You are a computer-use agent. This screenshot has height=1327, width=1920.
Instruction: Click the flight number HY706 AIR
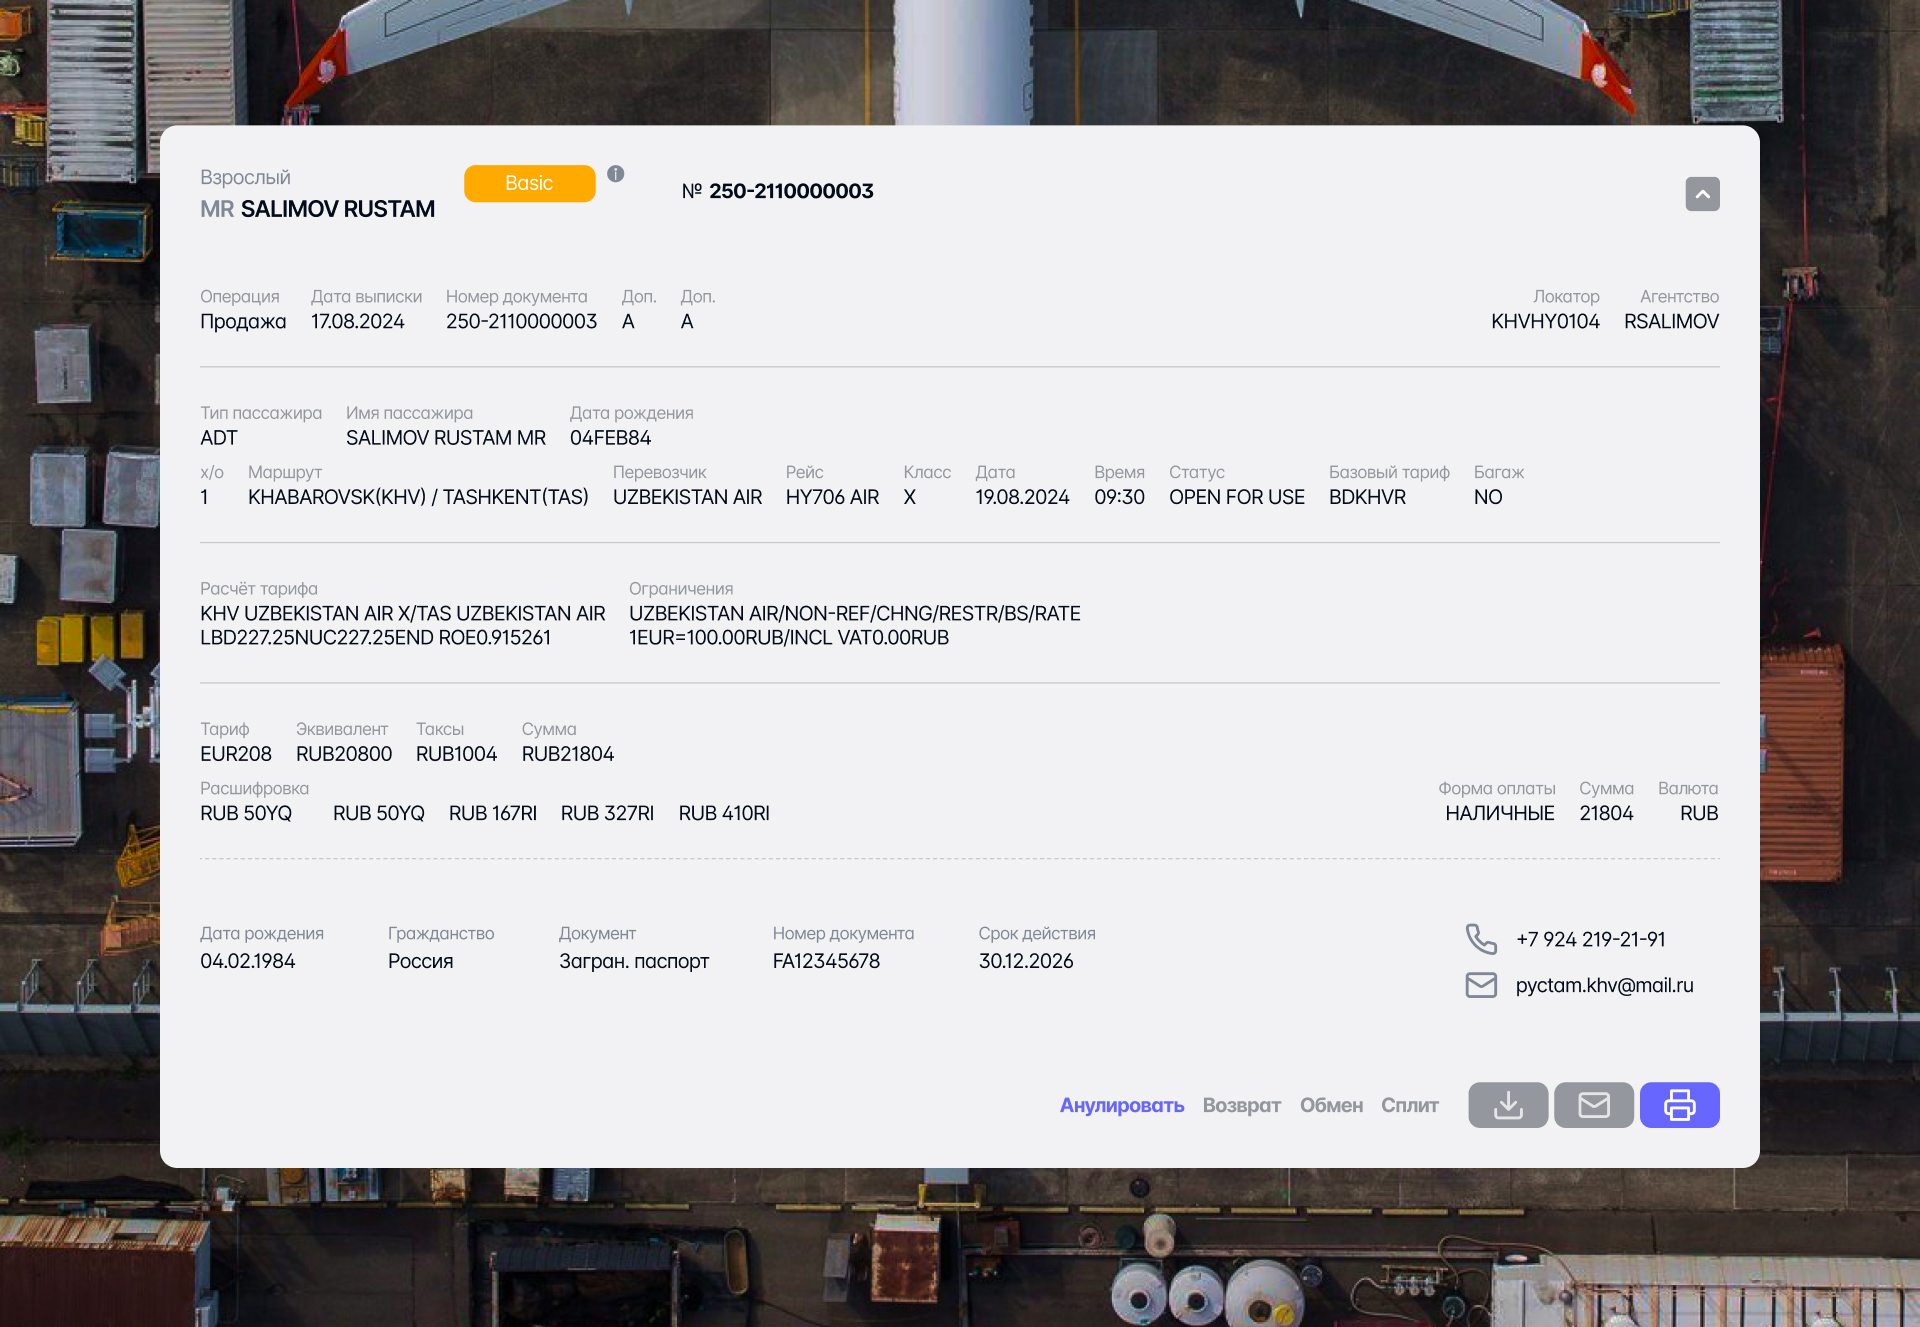pyautogui.click(x=832, y=497)
